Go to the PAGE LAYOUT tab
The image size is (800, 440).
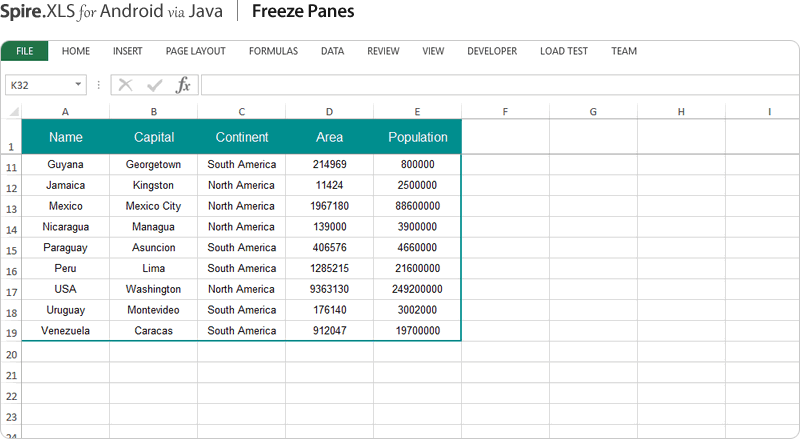195,51
